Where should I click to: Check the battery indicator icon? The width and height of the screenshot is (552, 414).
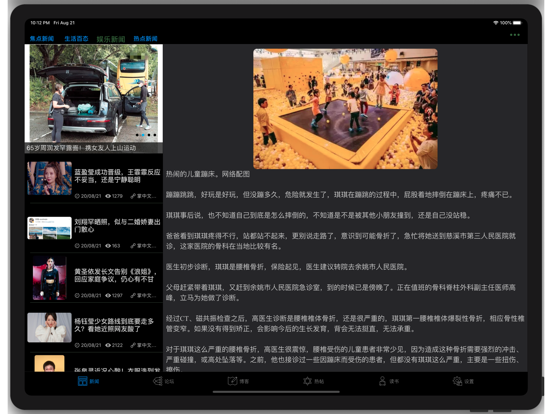(x=517, y=23)
